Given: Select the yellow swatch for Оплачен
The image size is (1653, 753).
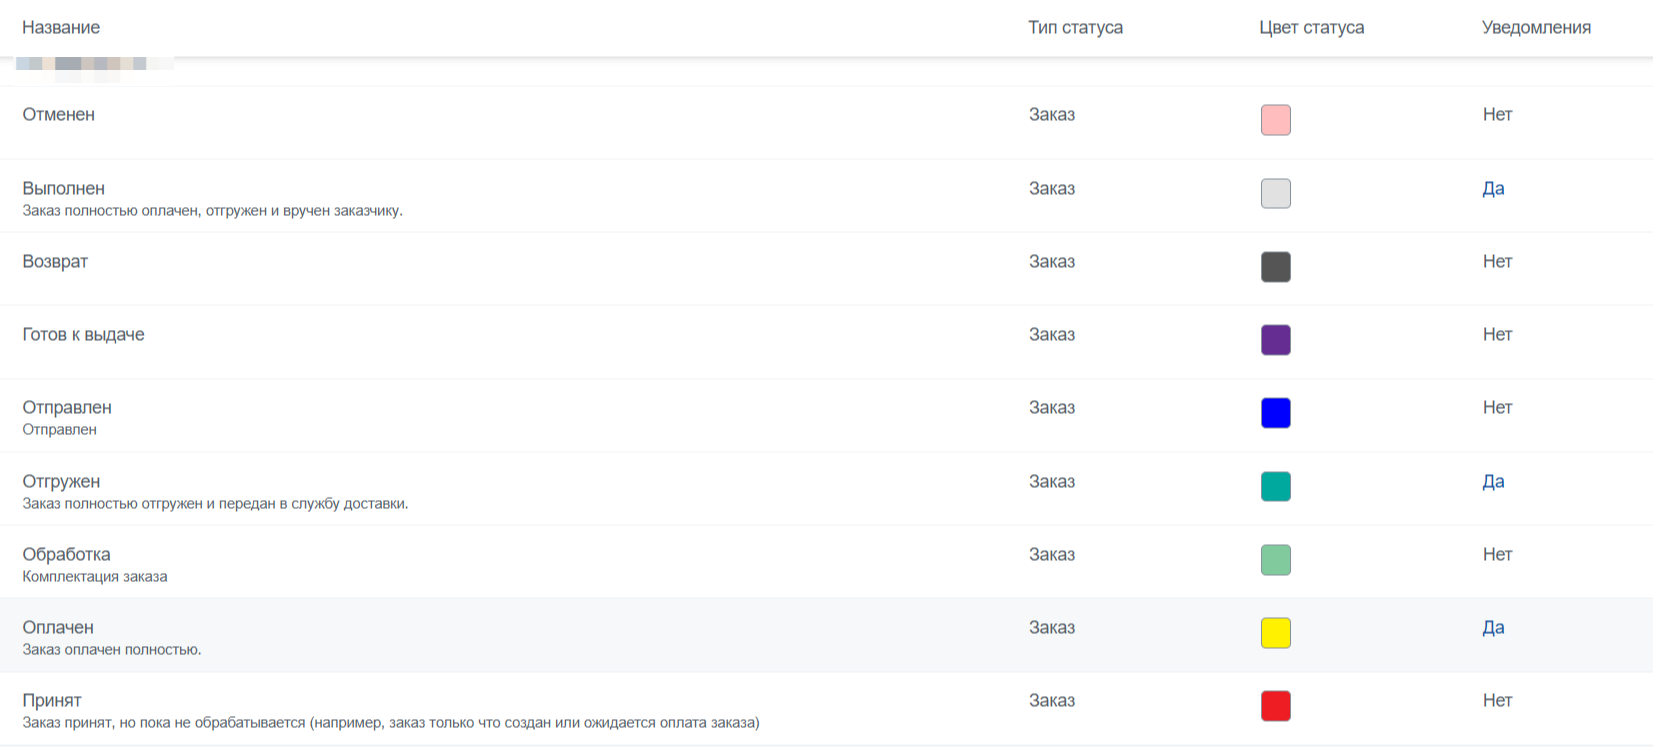Looking at the screenshot, I should pyautogui.click(x=1275, y=633).
